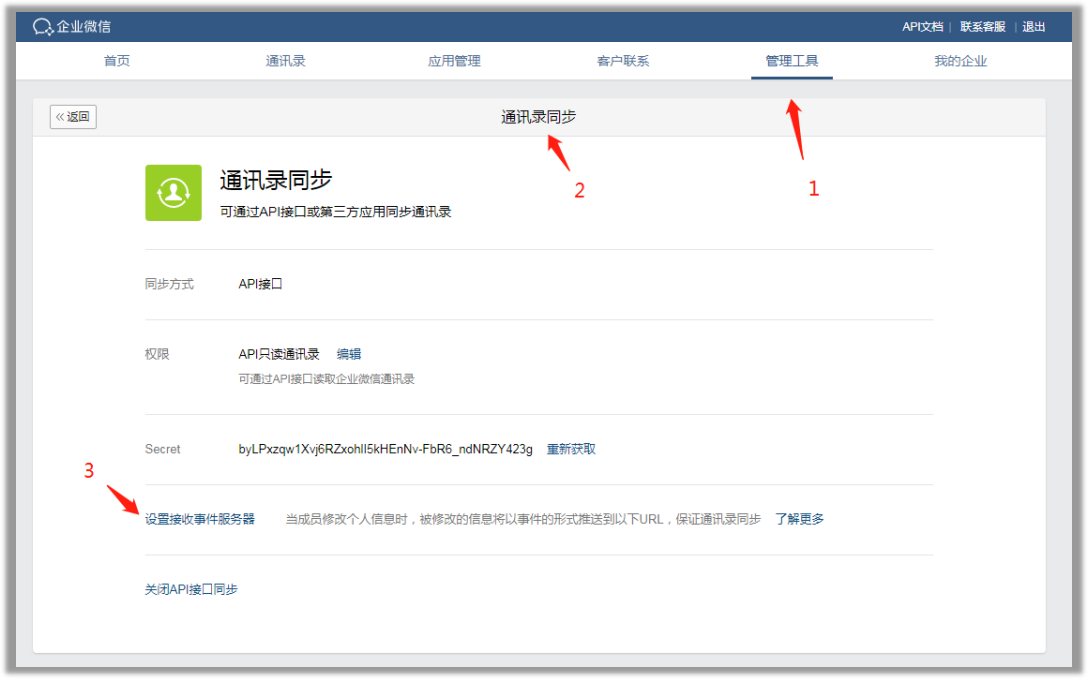1089x680 pixels.
Task: Select the 管理工具 tab
Action: tap(792, 61)
